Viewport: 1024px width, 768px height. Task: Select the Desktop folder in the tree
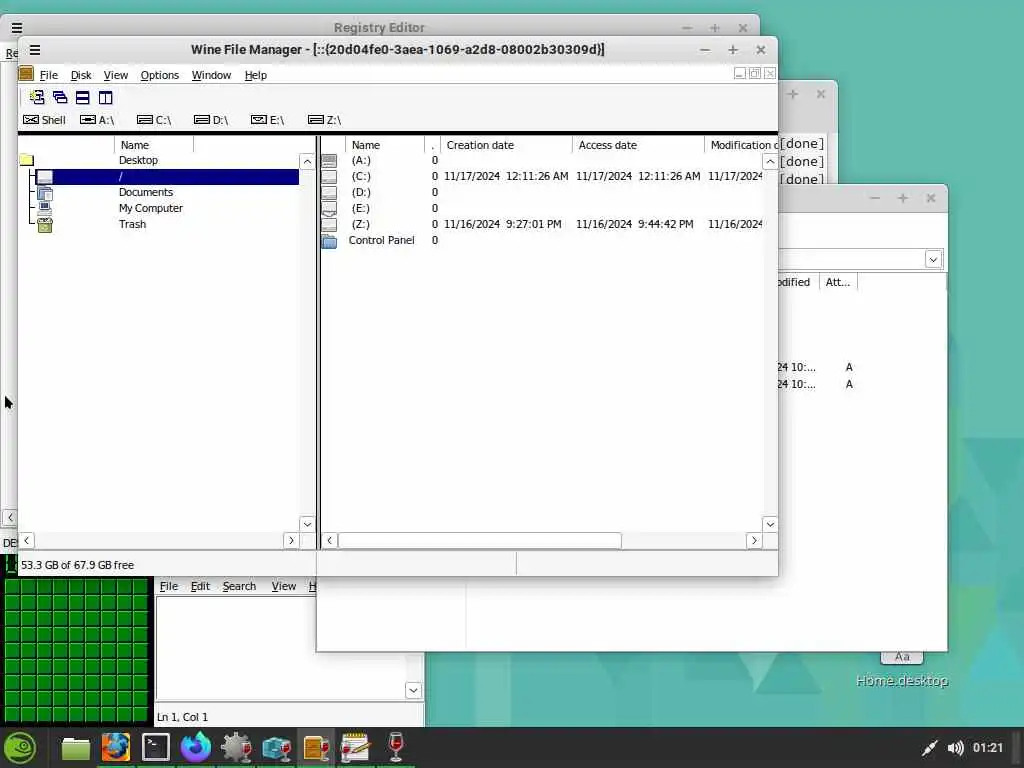pyautogui.click(x=138, y=160)
